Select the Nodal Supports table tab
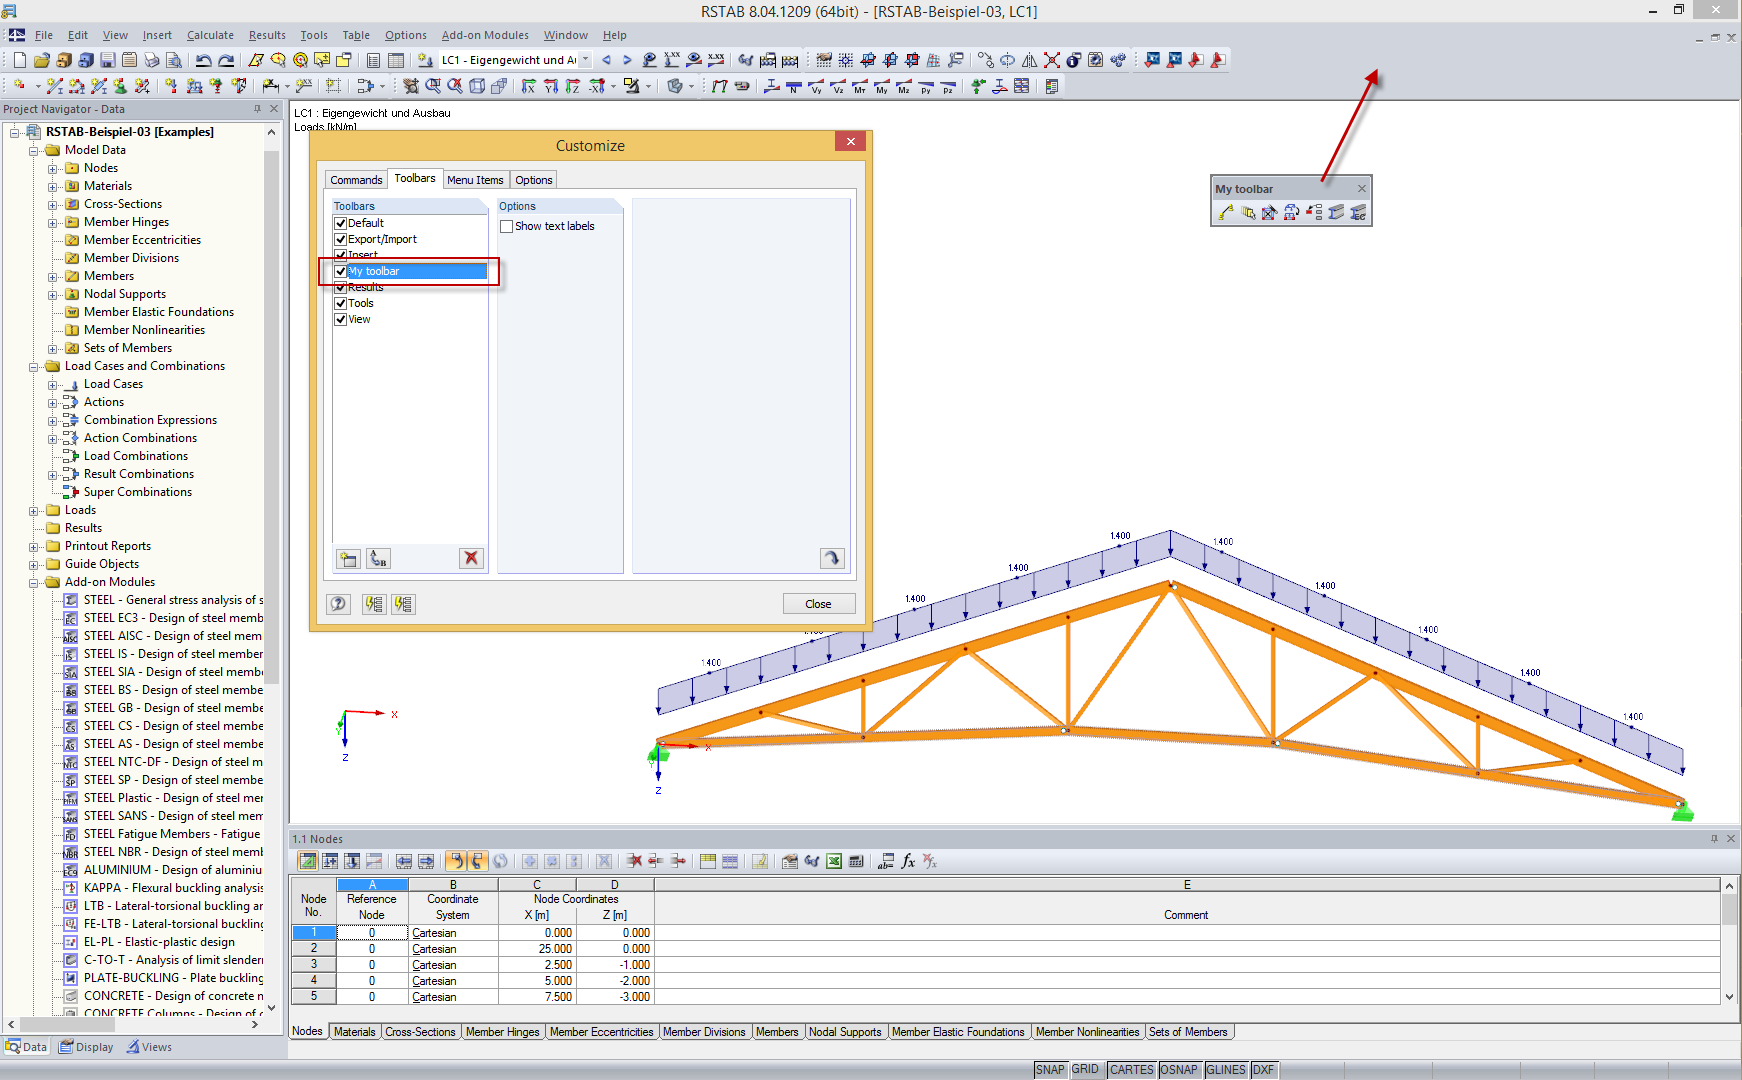 (x=845, y=1032)
